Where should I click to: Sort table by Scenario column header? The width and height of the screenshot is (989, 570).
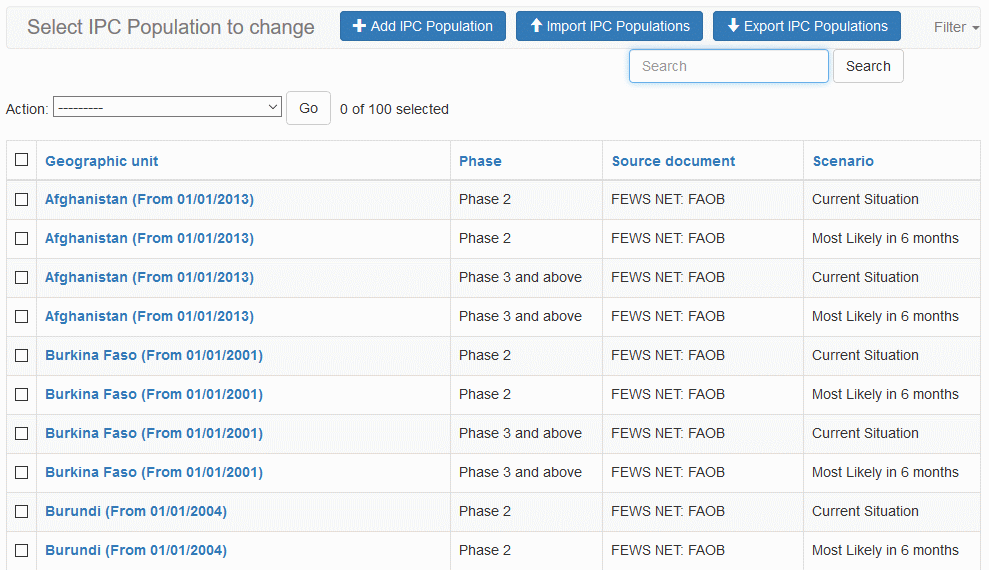pos(842,161)
